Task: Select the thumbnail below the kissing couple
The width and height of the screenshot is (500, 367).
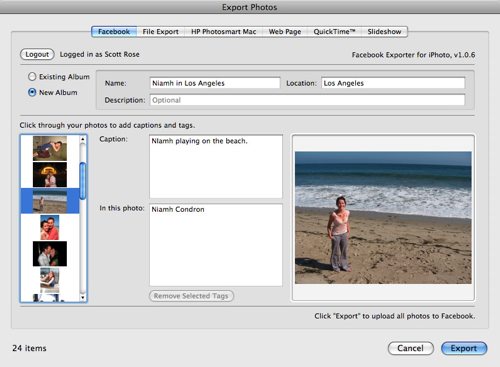Action: pos(50,280)
